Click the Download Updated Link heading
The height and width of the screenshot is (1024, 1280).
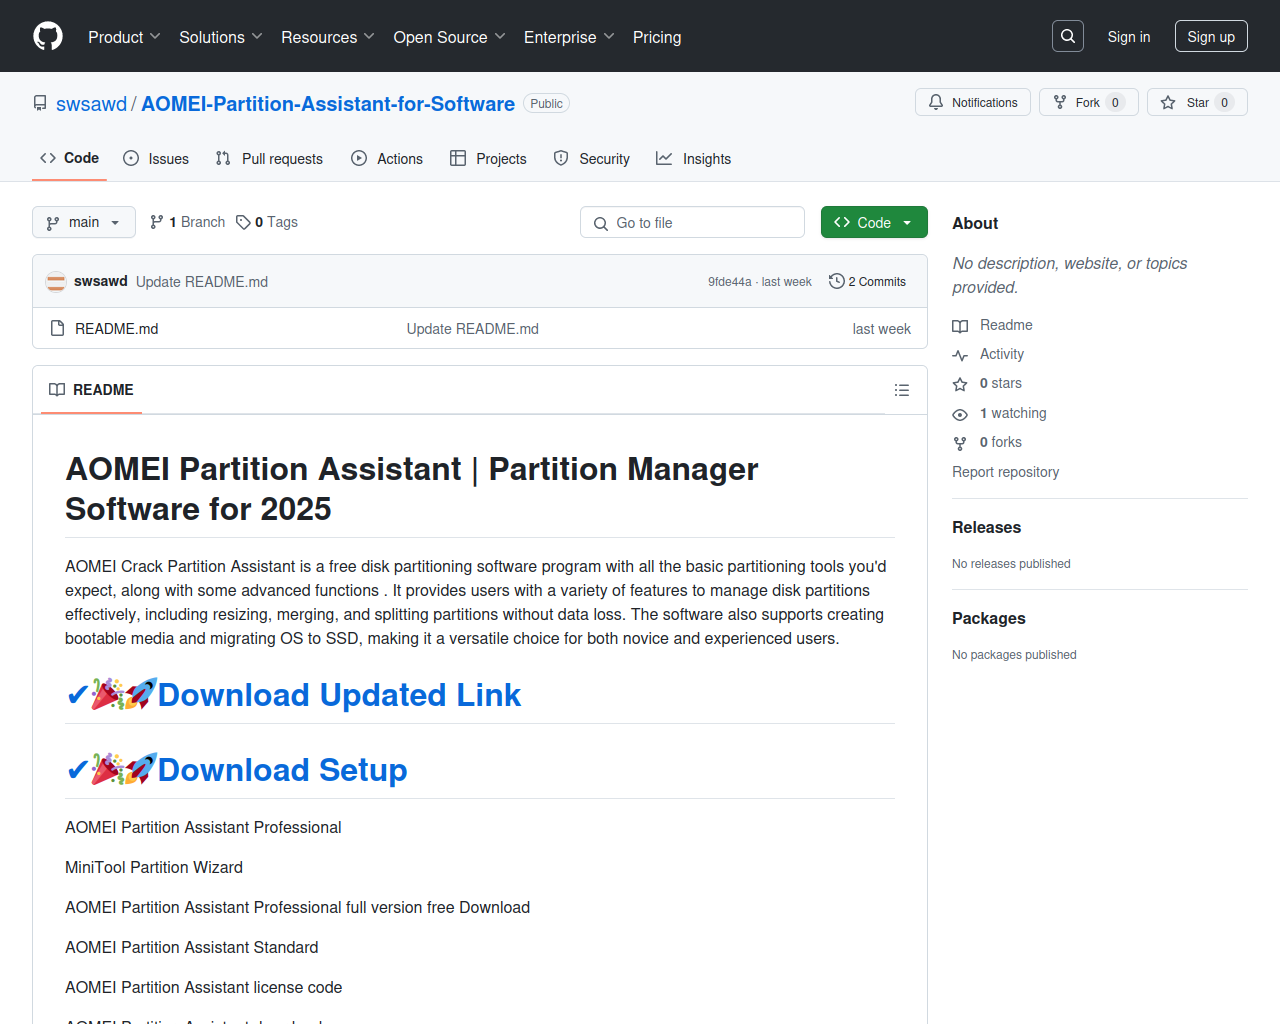339,695
